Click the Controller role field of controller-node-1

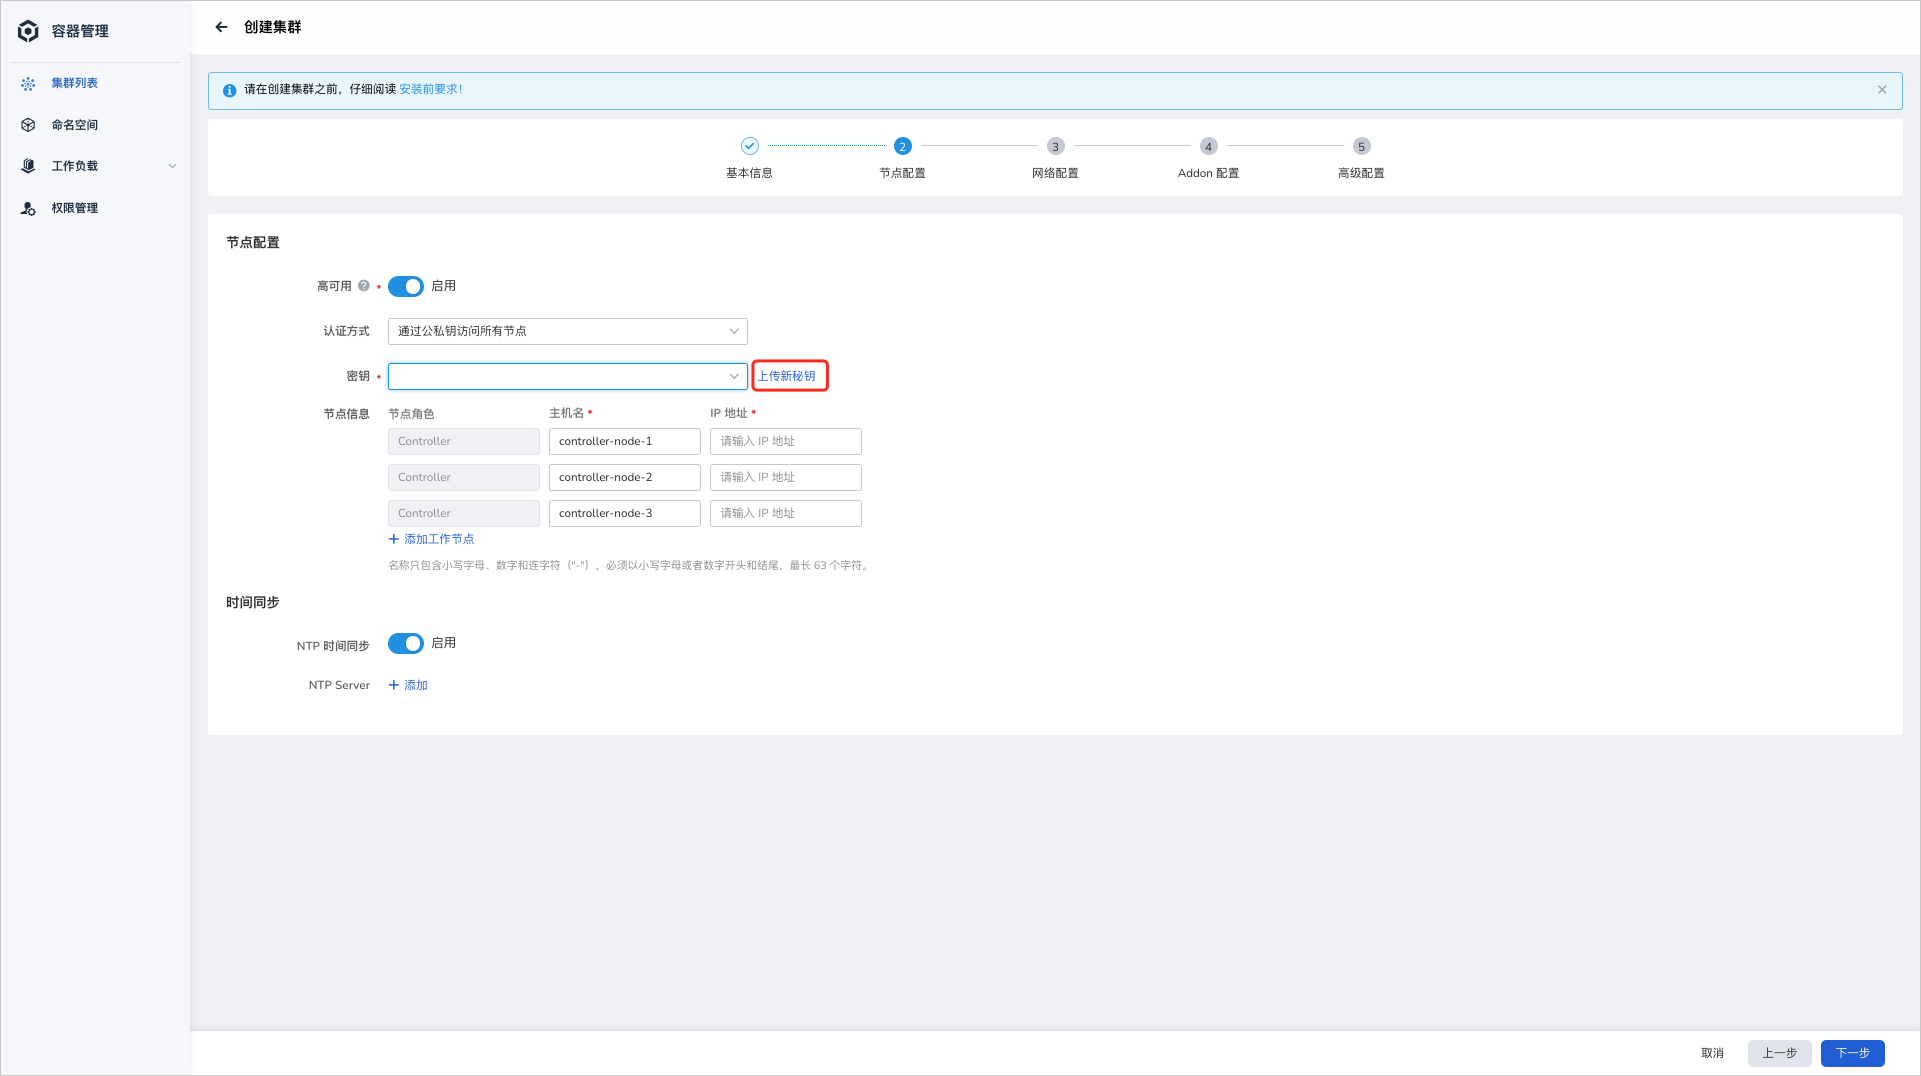463,441
